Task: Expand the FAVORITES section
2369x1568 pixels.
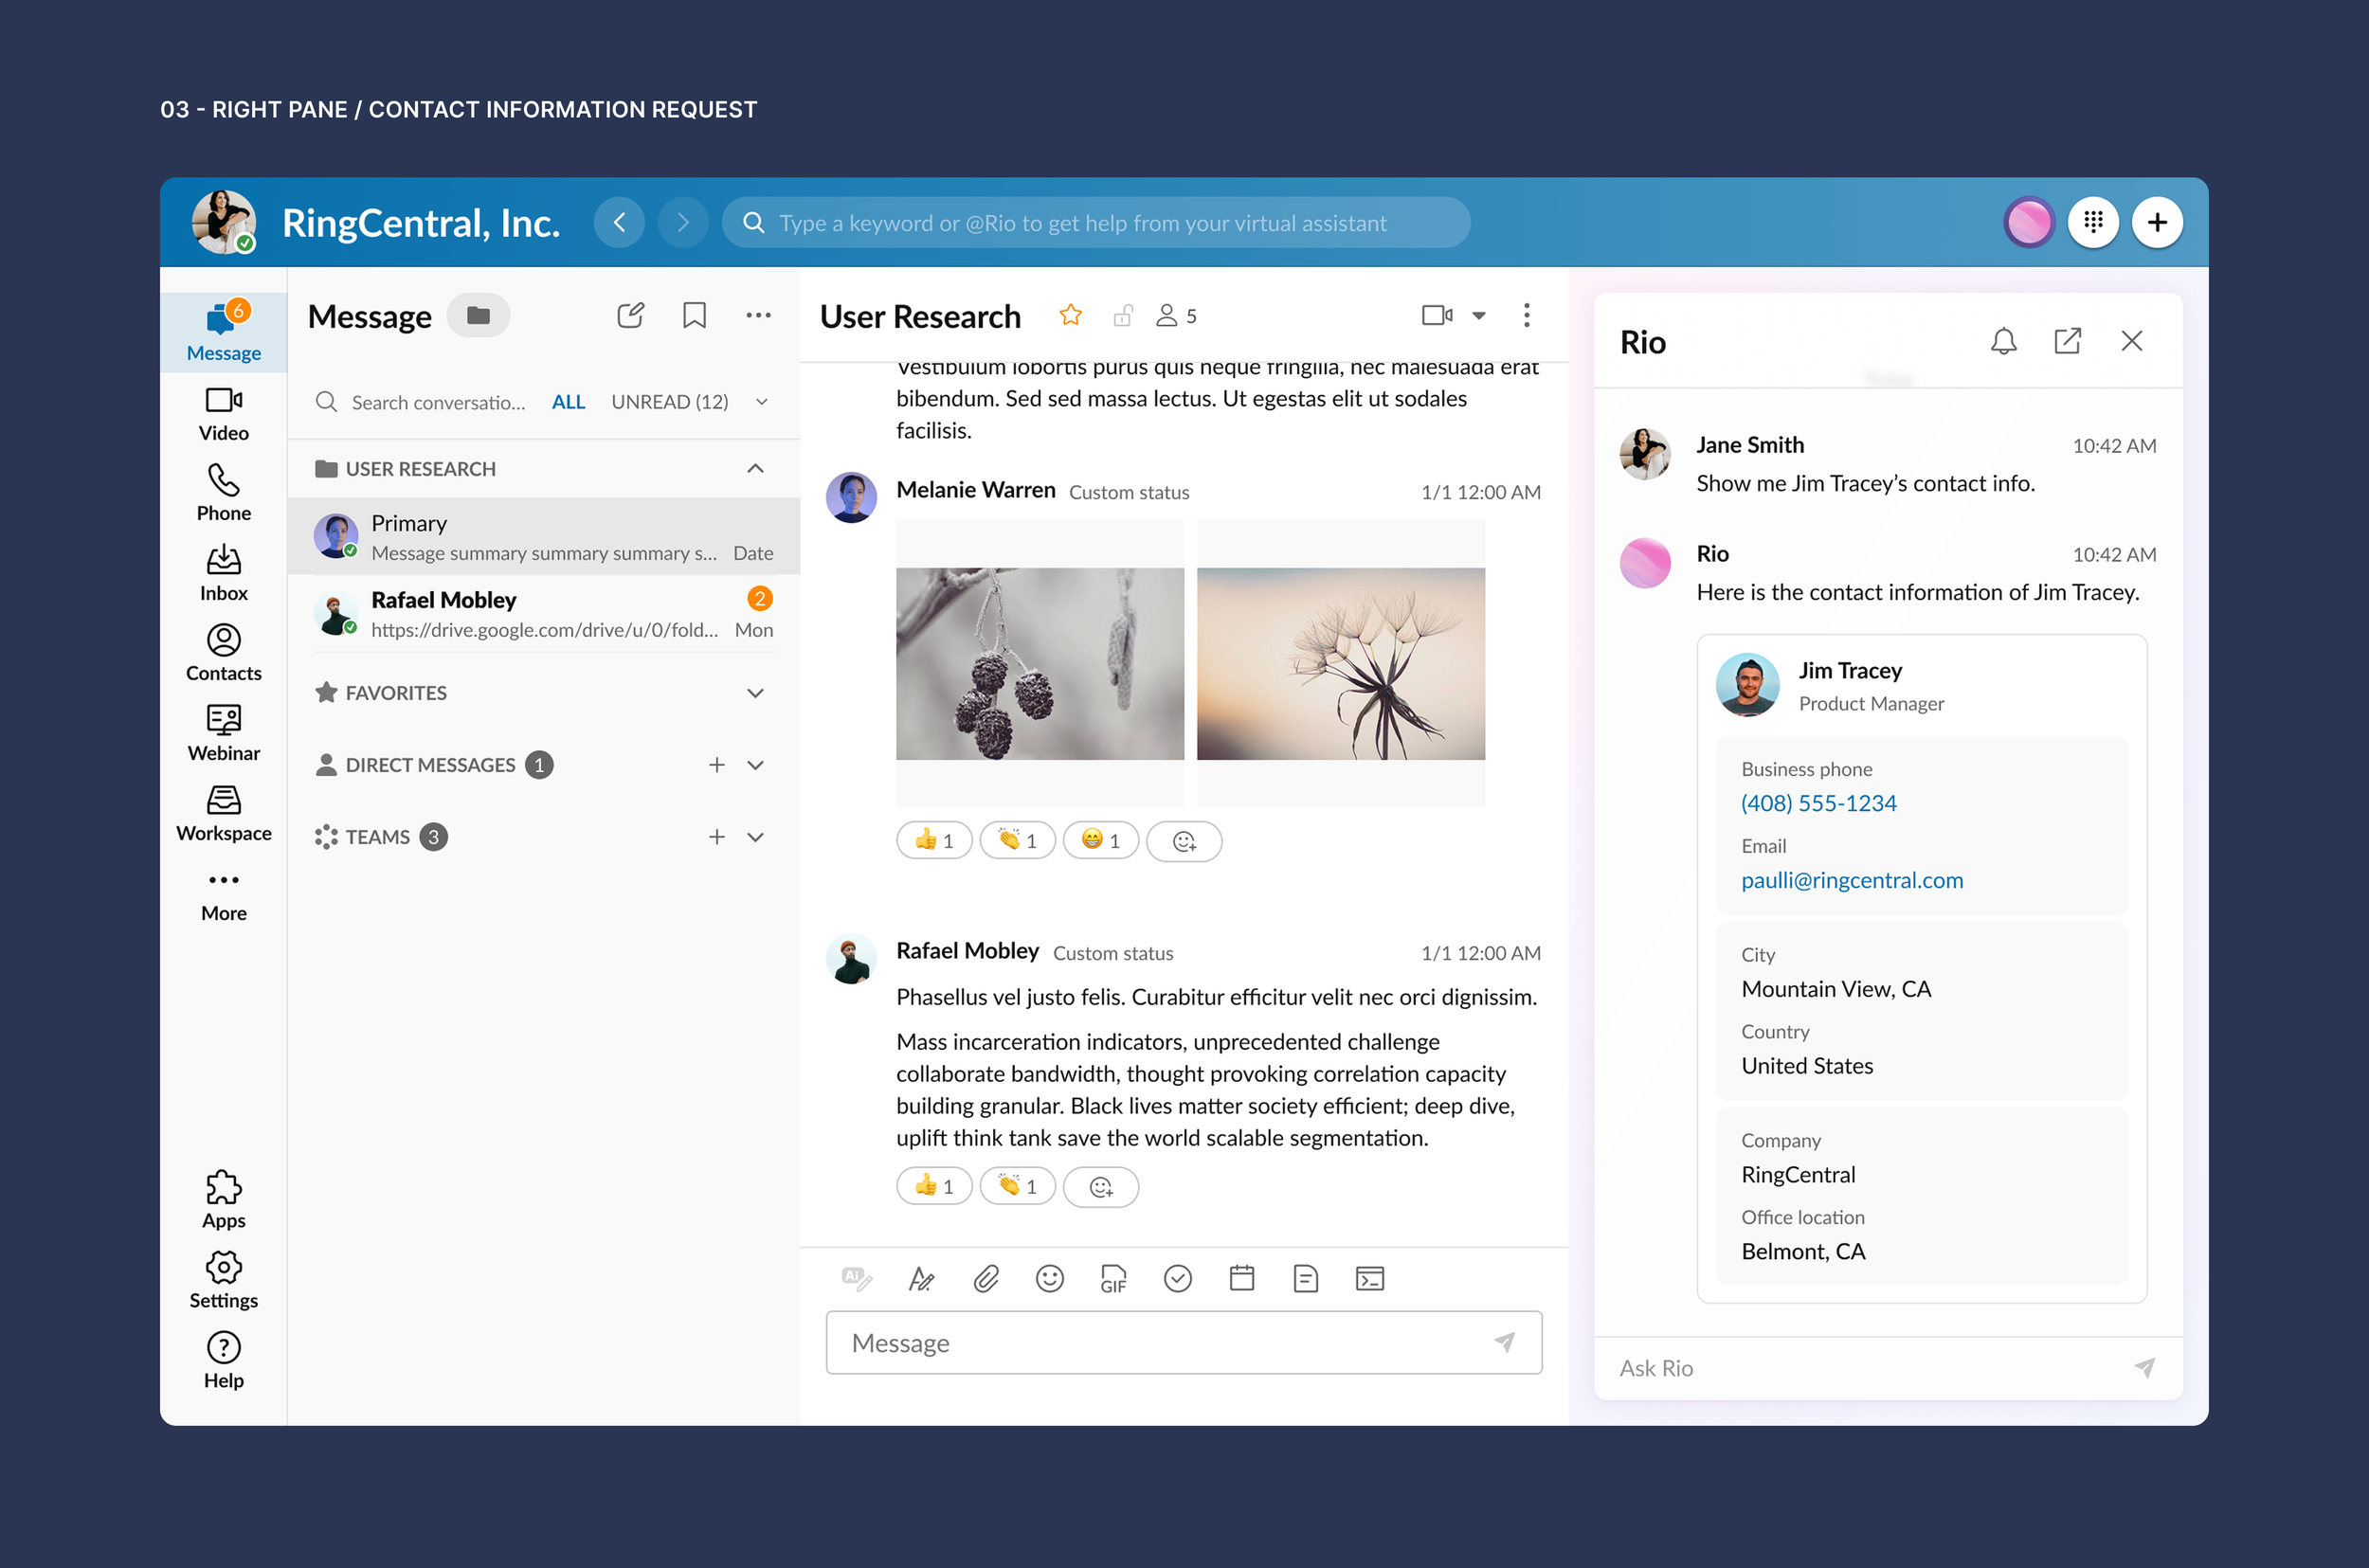Action: click(x=755, y=693)
